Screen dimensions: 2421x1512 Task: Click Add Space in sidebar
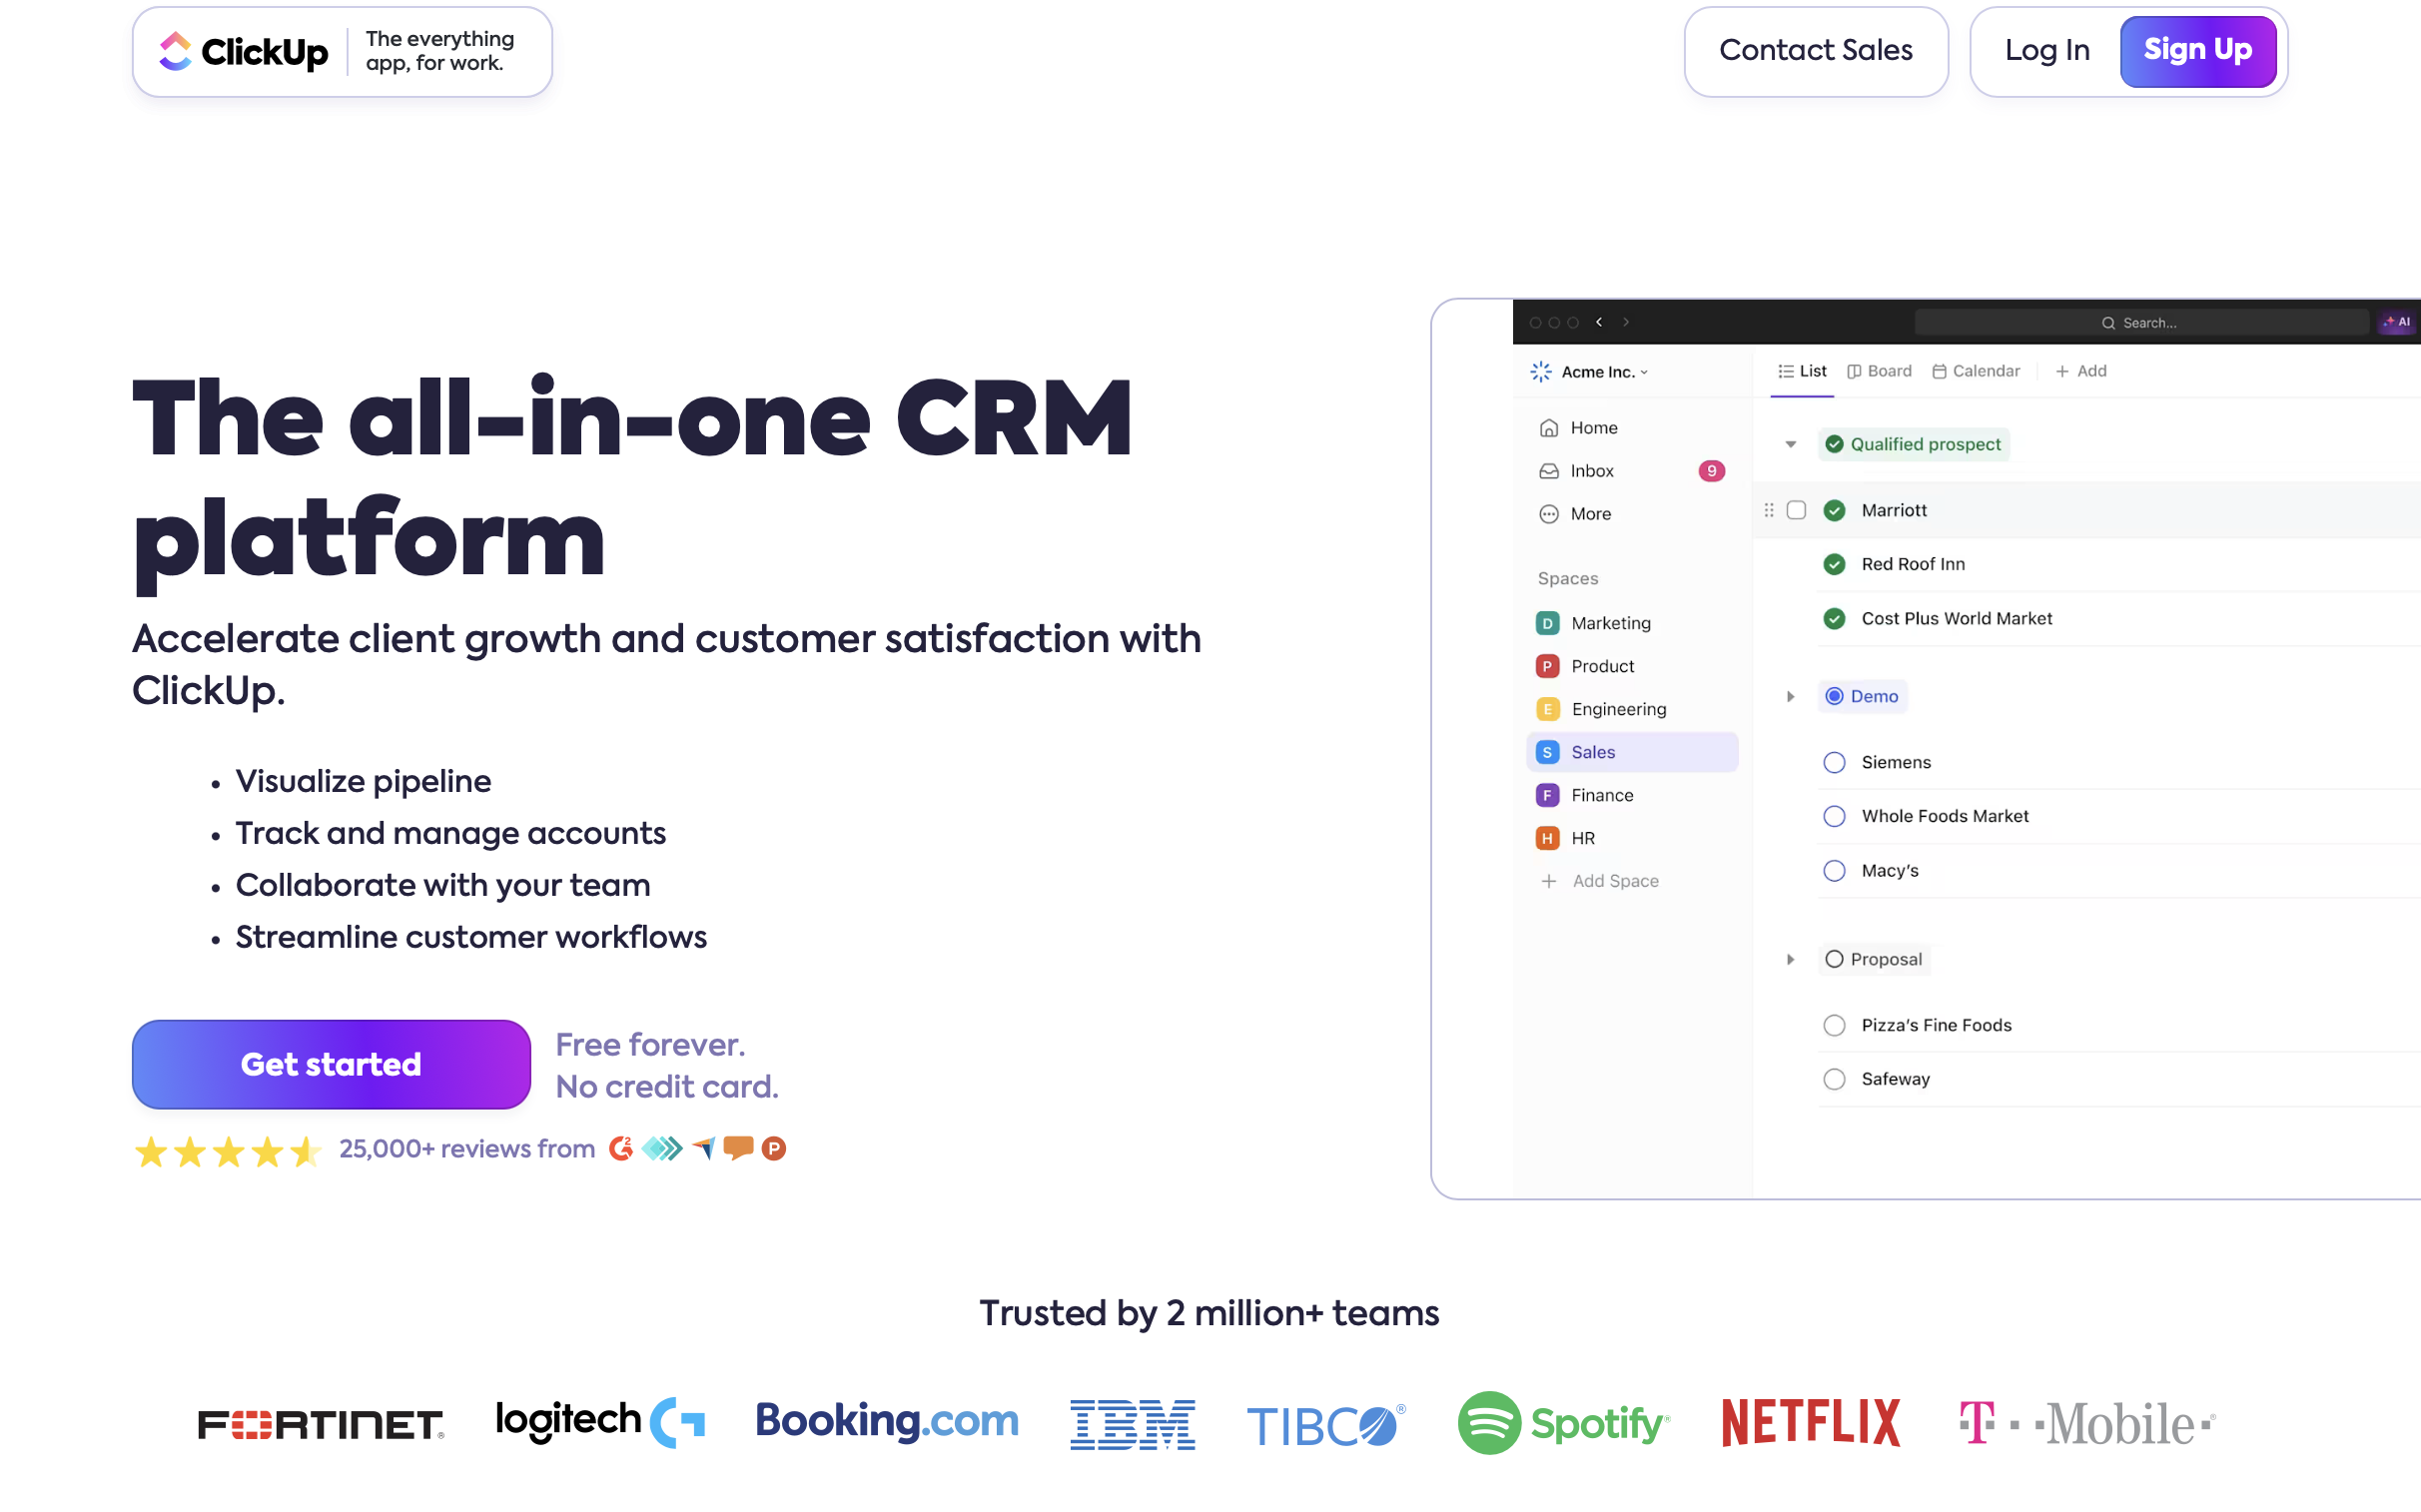point(1600,881)
